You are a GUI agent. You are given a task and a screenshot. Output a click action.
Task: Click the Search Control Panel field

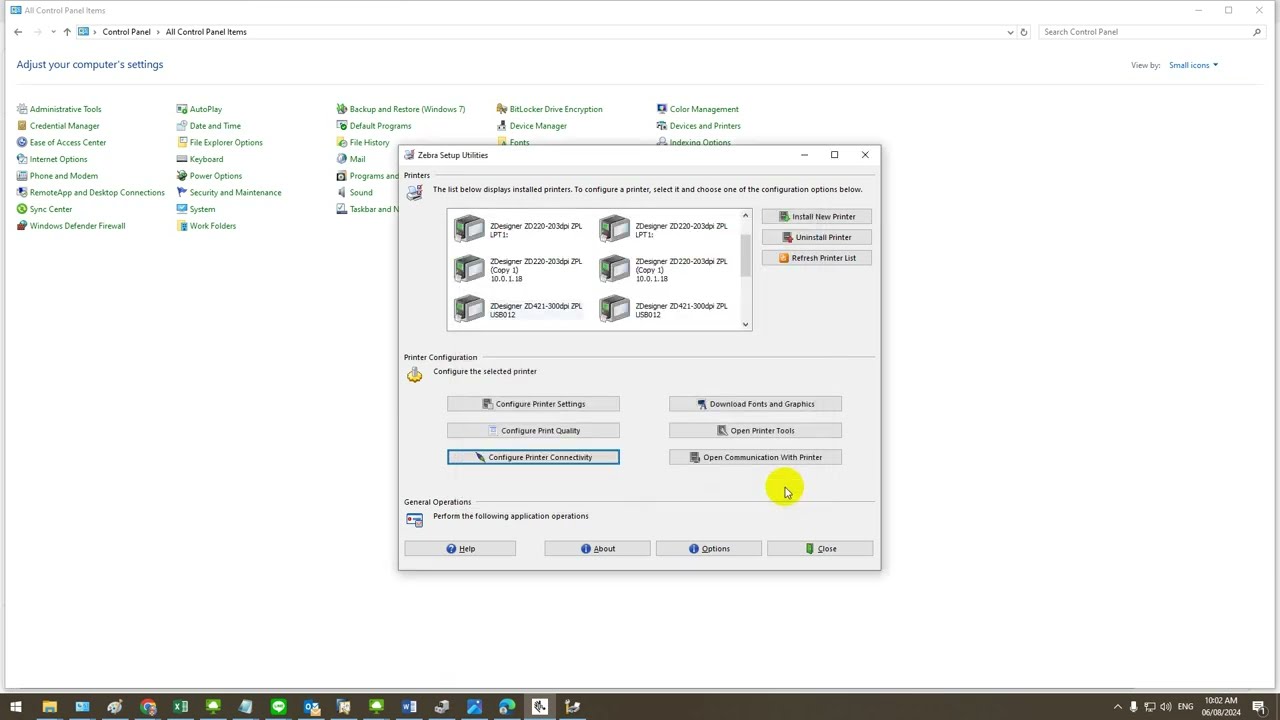1151,32
